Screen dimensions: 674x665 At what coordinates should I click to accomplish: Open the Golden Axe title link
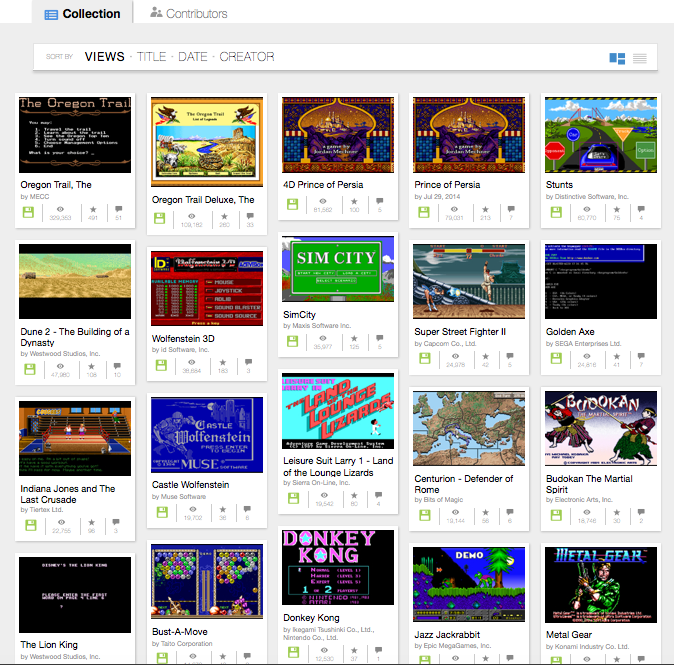pos(570,332)
